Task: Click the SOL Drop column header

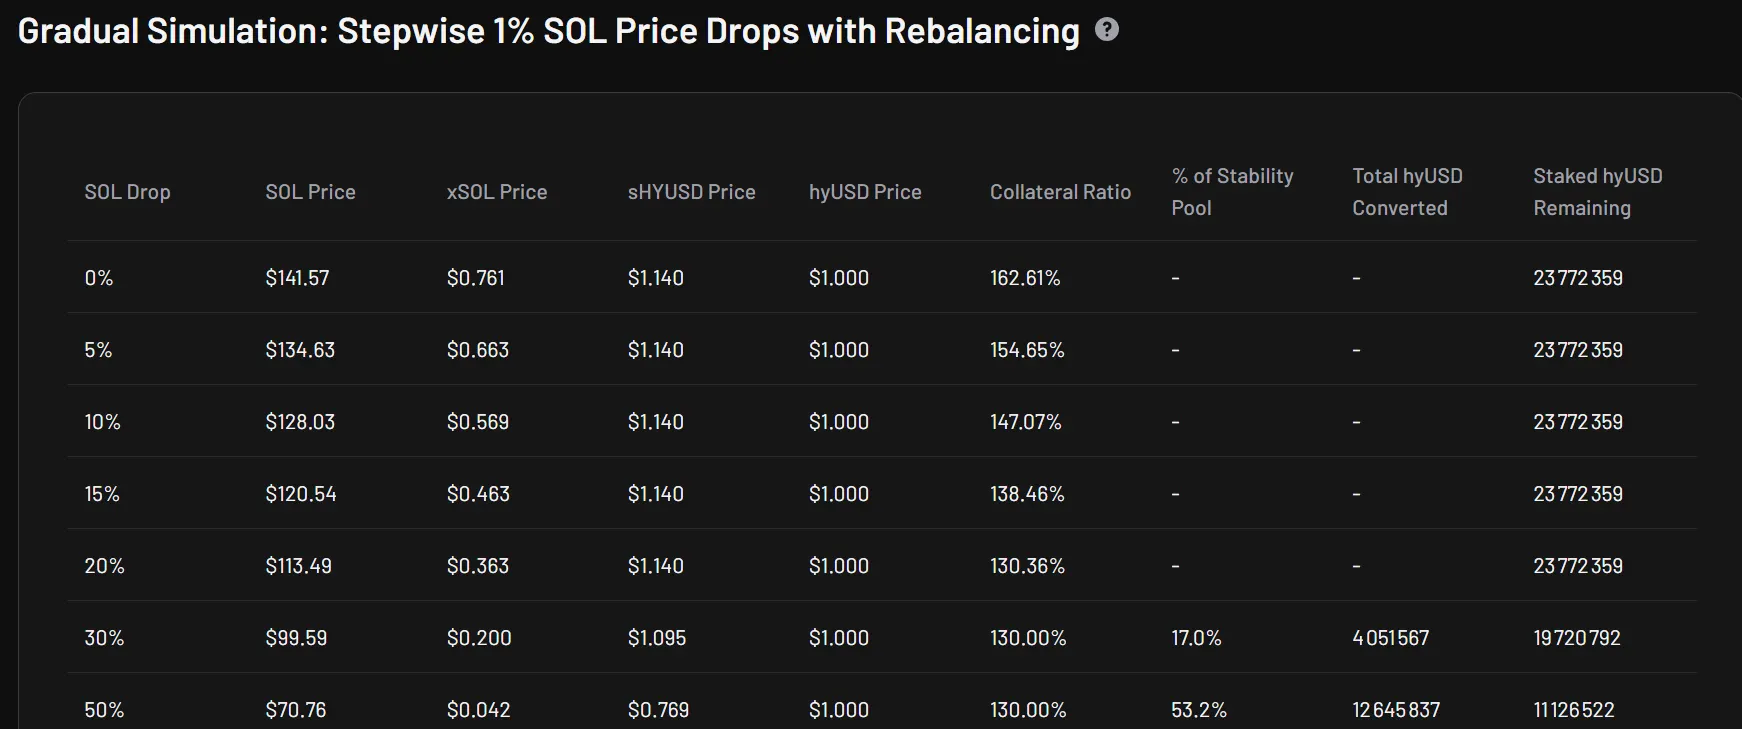Action: point(127,192)
